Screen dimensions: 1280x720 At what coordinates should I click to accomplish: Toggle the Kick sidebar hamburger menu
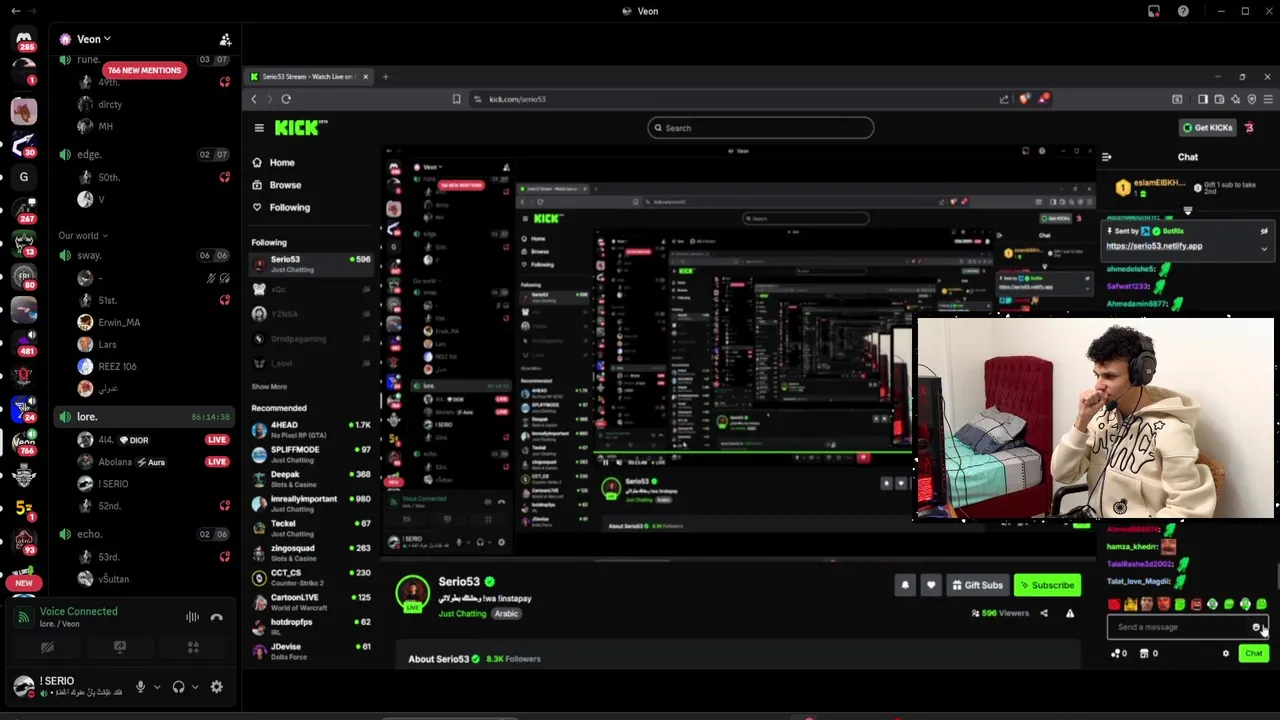pyautogui.click(x=258, y=128)
